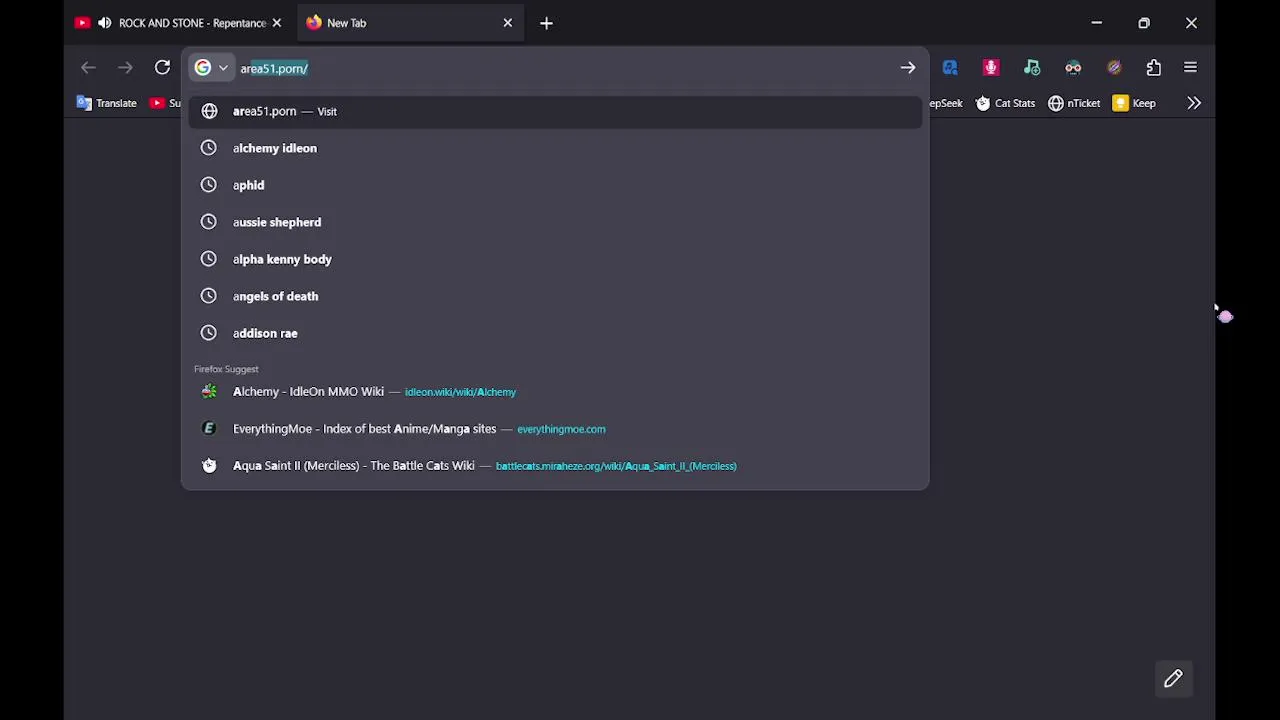Click the Go arrow in the address bar
This screenshot has height=720, width=1280.
(x=907, y=68)
